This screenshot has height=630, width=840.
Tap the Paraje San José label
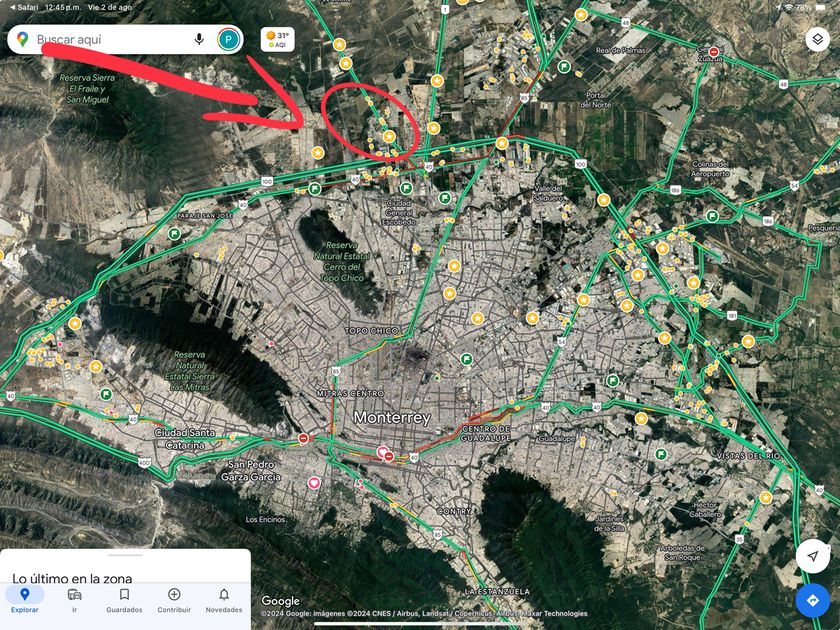point(205,215)
